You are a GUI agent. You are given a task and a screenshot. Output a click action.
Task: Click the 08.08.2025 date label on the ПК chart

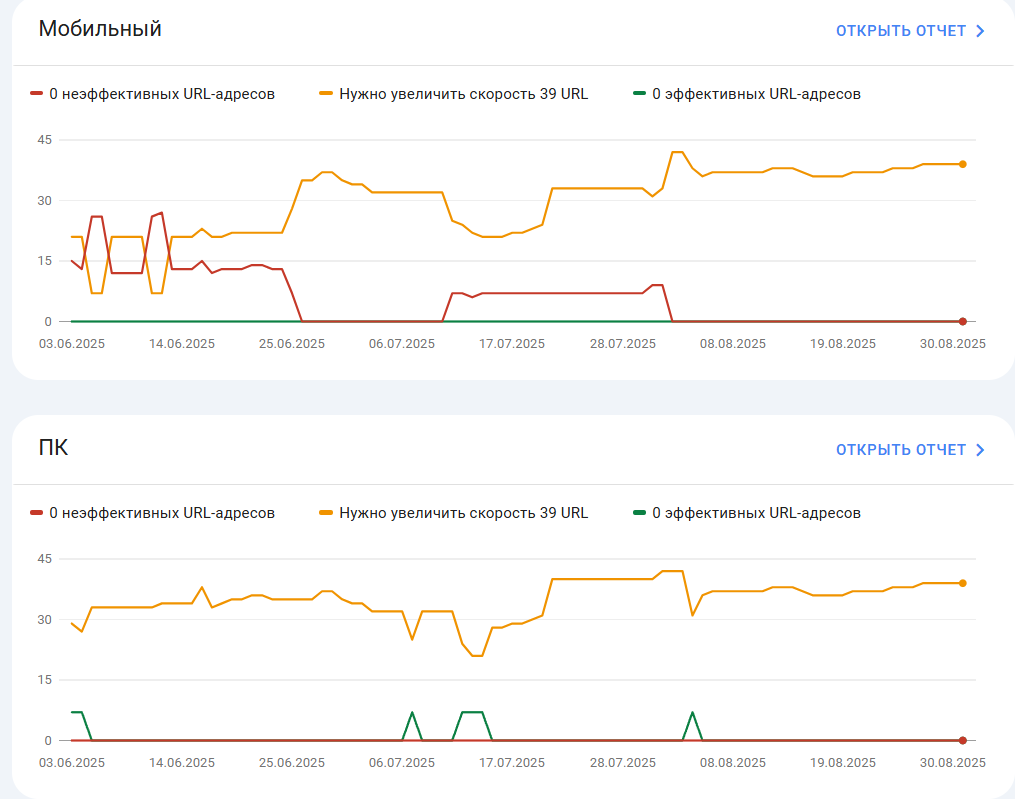coord(733,763)
